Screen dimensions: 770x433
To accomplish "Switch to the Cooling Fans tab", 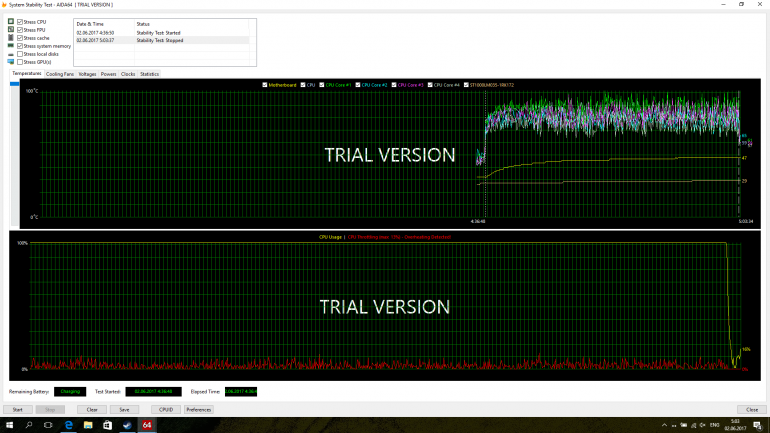I will [x=60, y=74].
